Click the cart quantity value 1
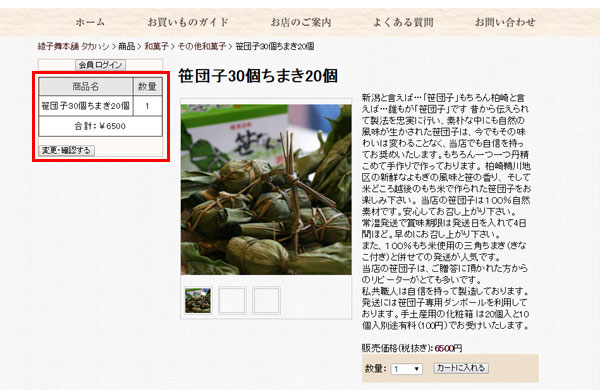The image size is (600, 390). point(147,106)
